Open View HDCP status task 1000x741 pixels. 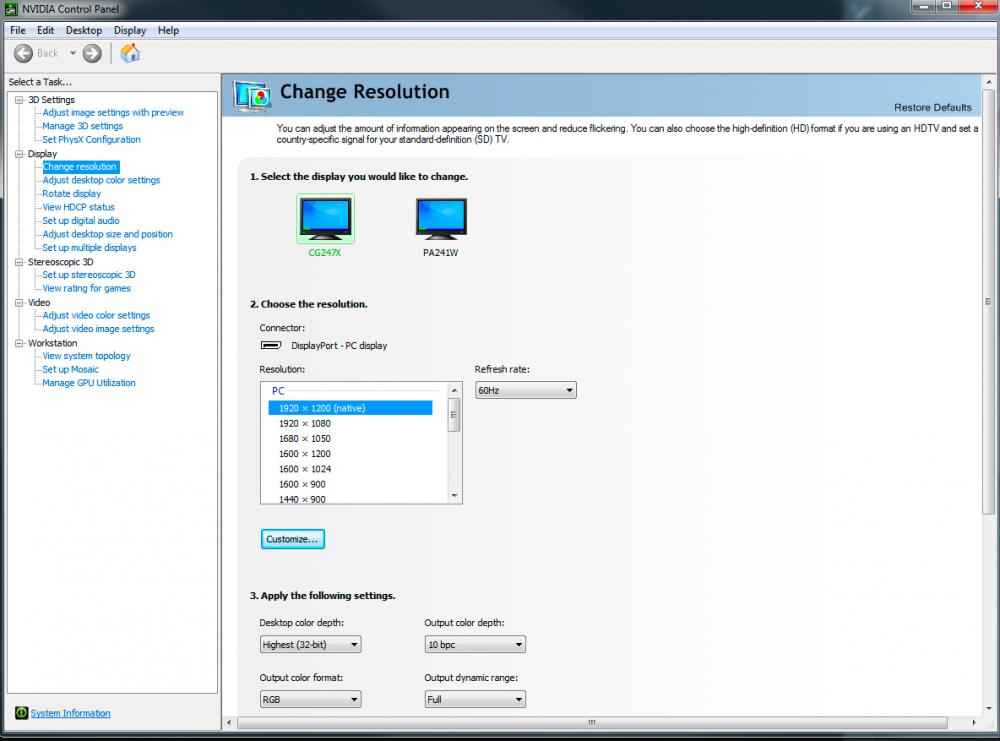78,207
